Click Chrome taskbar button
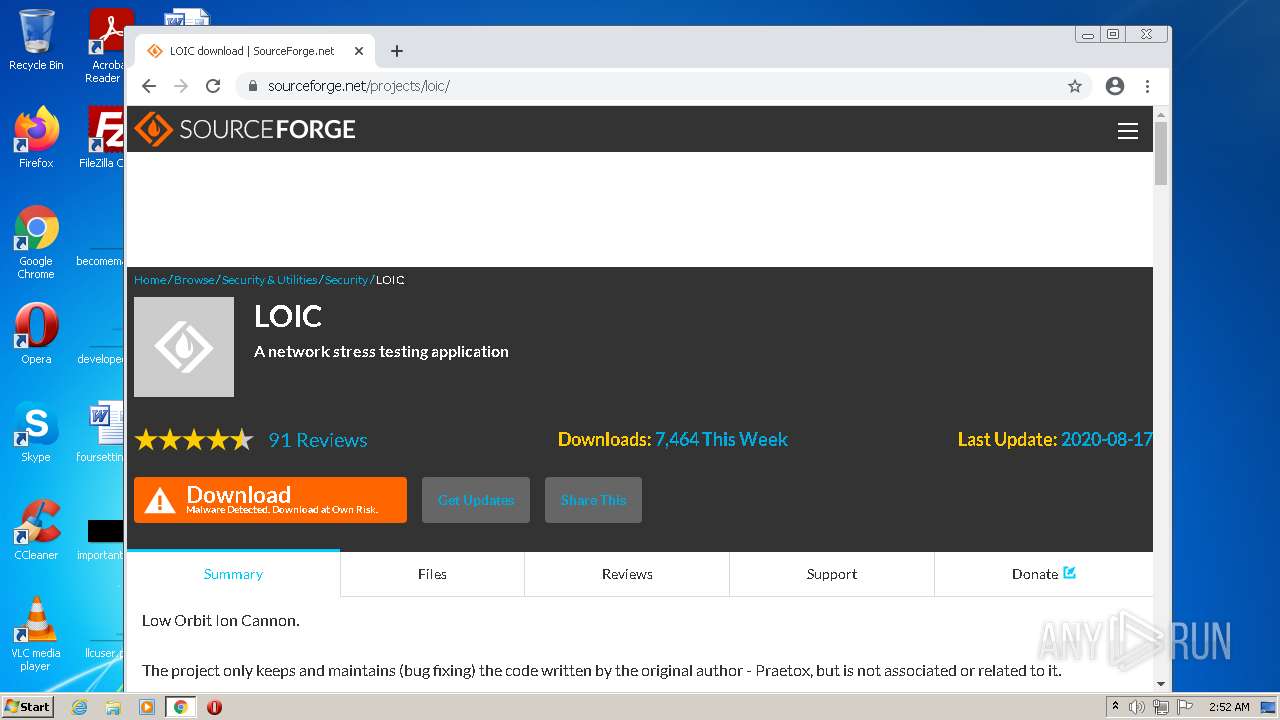This screenshot has width=1280, height=720. pyautogui.click(x=181, y=707)
